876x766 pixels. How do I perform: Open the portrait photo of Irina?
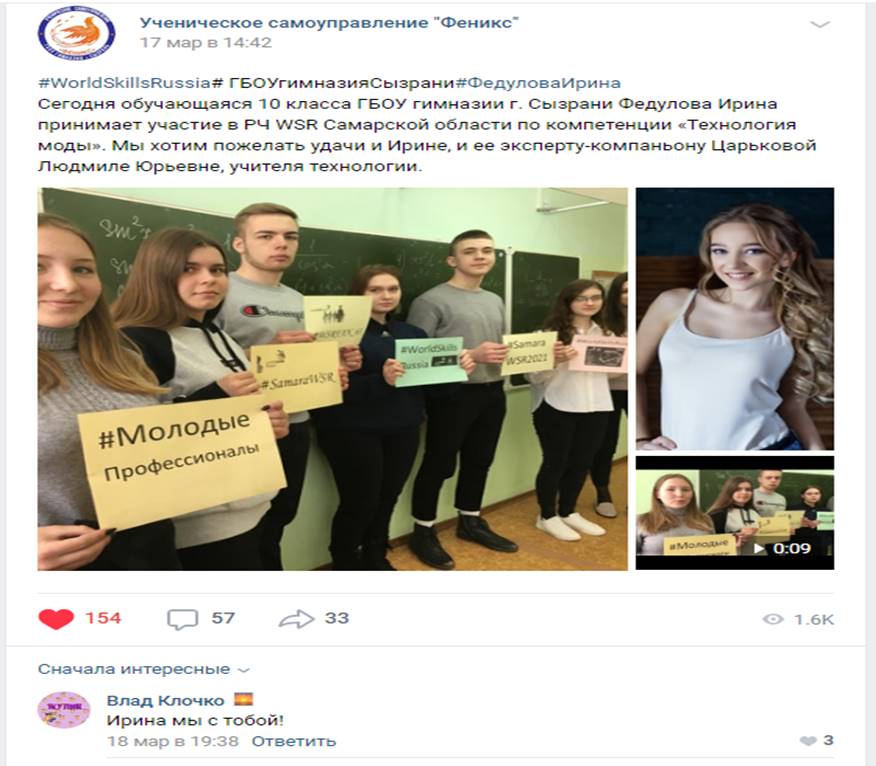[735, 319]
